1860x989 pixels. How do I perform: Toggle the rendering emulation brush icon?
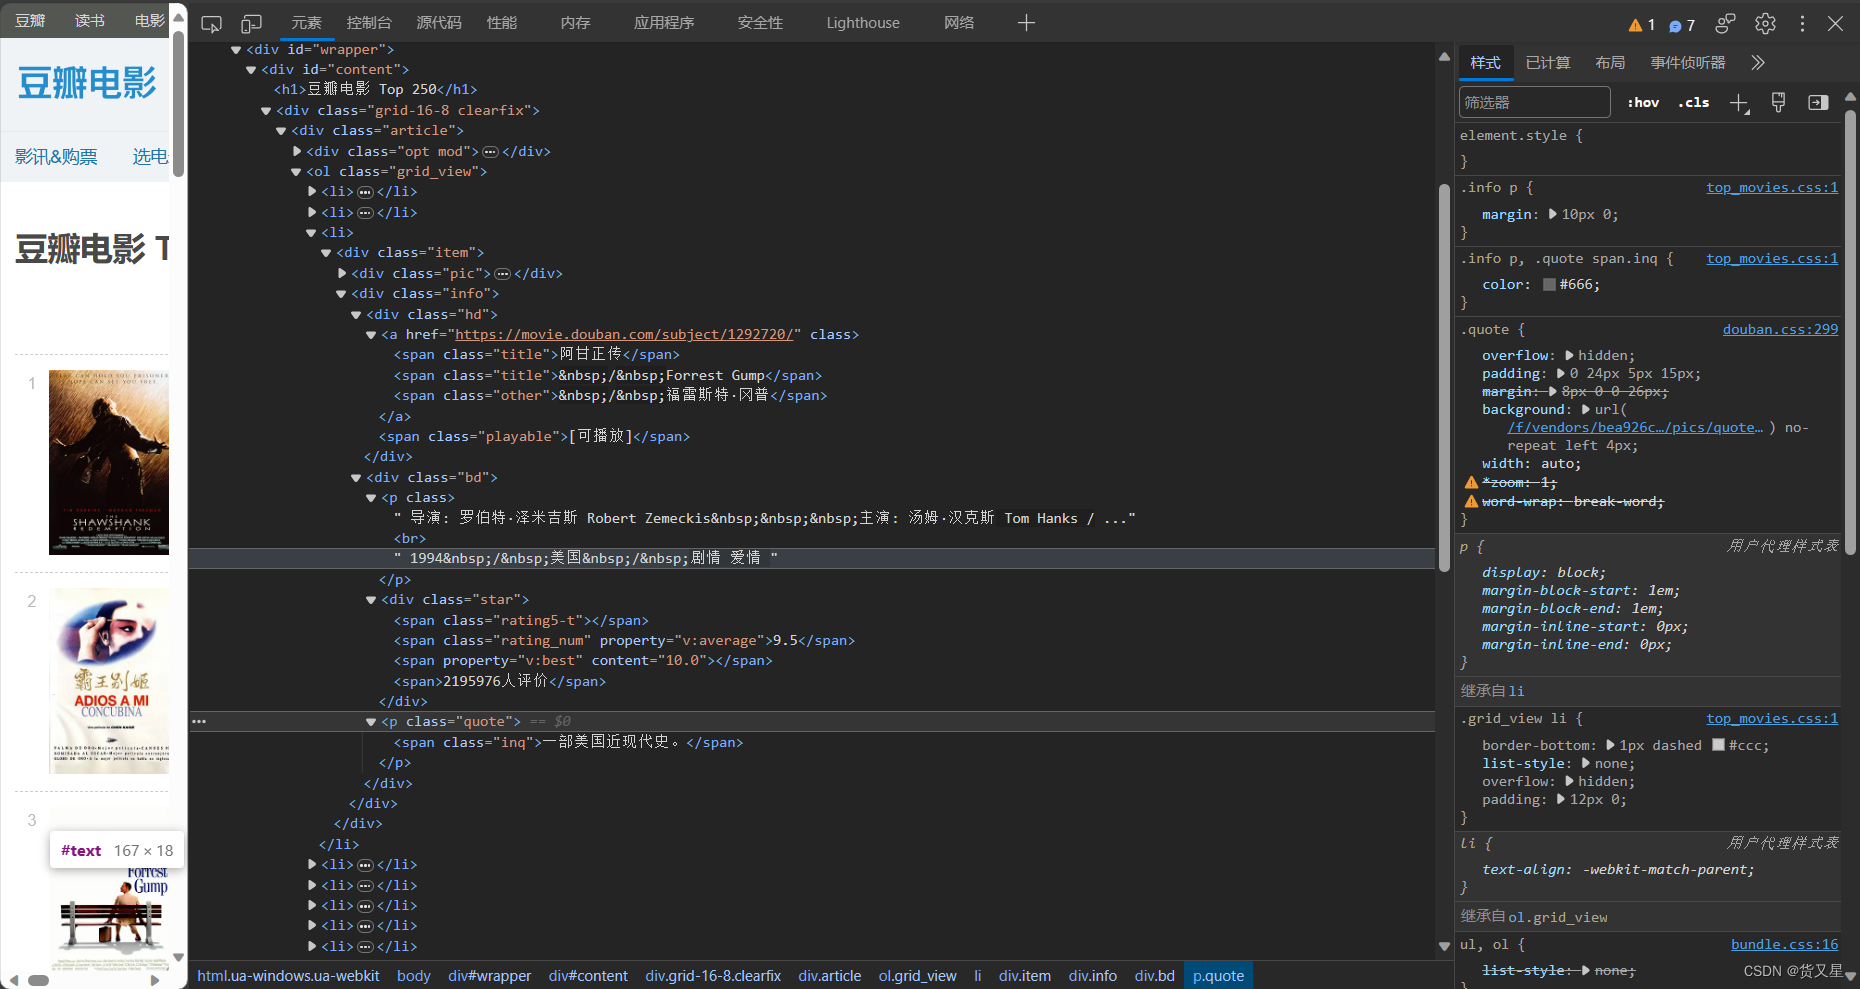(1778, 102)
